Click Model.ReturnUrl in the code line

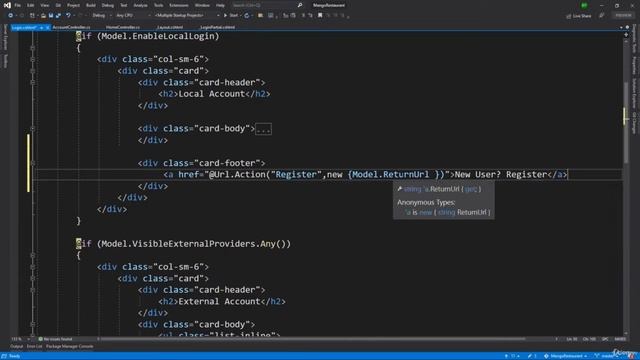pos(391,174)
